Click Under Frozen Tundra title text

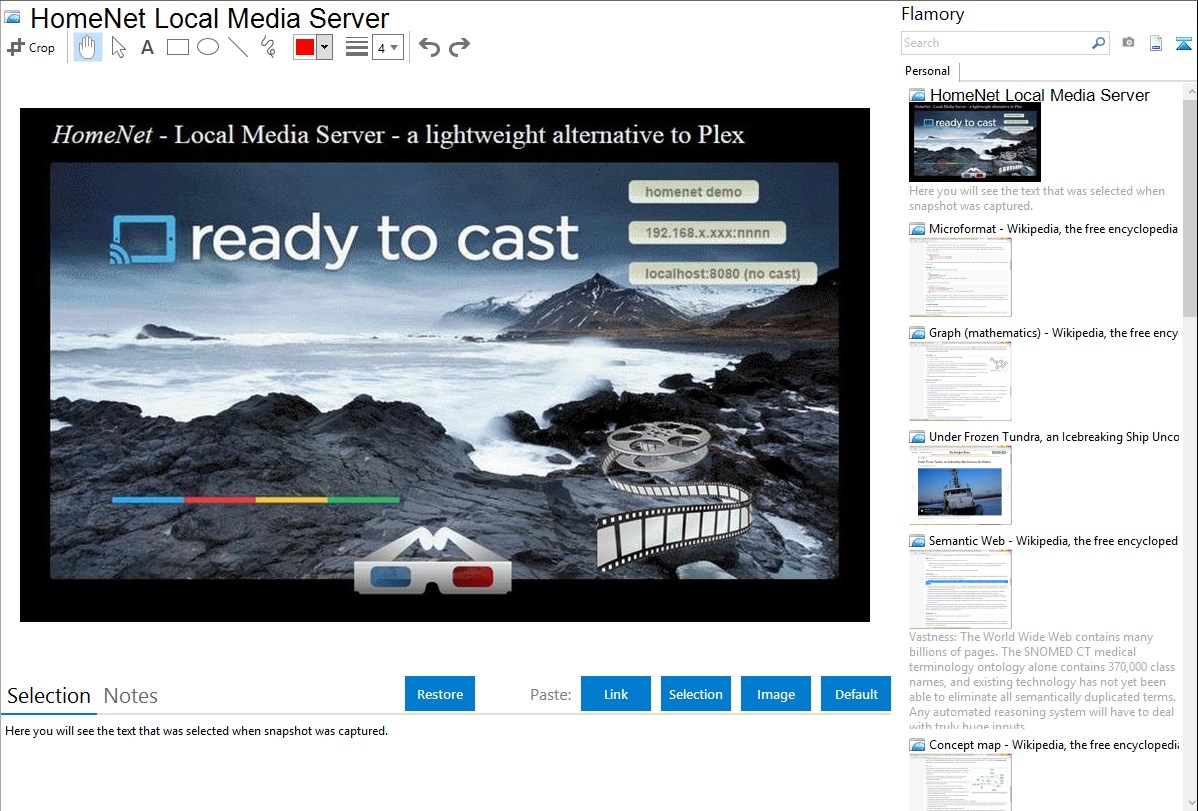(x=1054, y=437)
